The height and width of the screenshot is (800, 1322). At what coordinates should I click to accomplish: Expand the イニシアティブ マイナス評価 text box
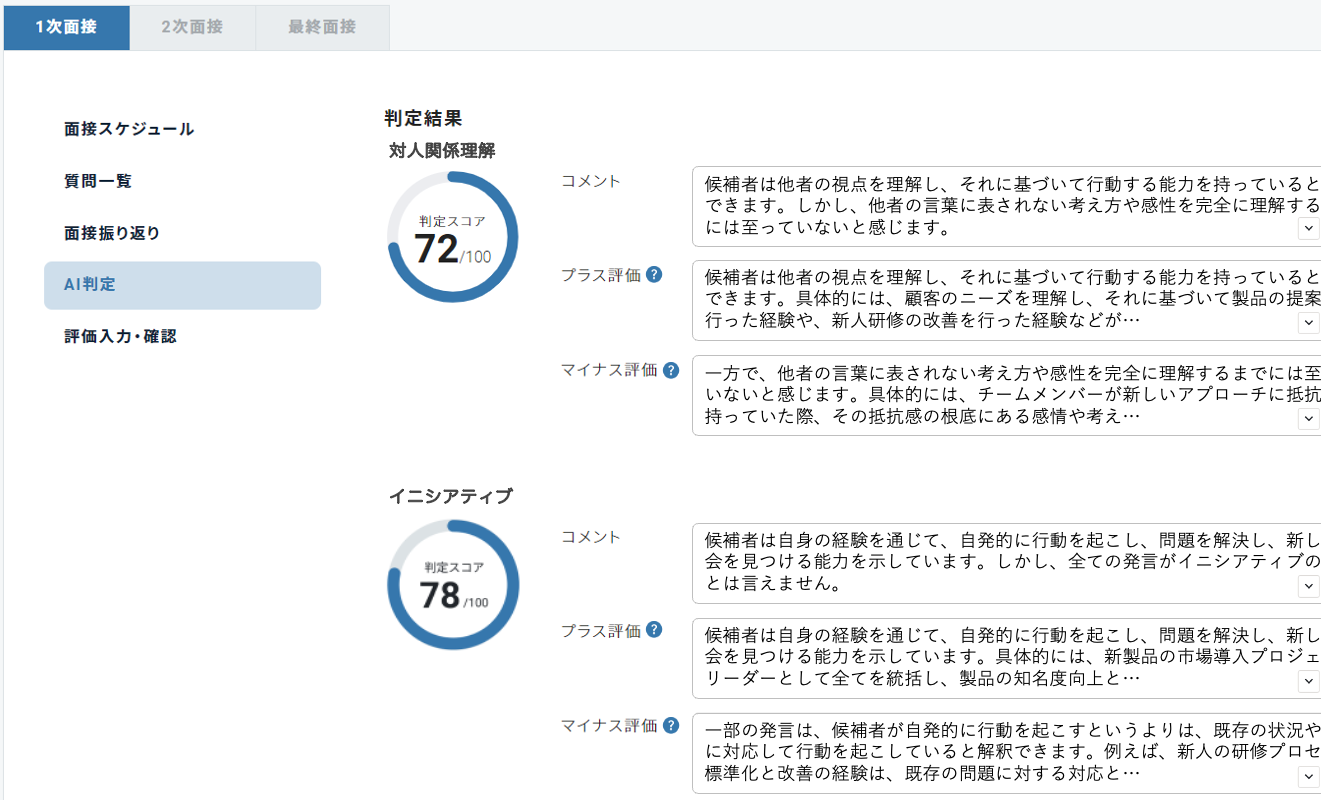pos(1308,777)
